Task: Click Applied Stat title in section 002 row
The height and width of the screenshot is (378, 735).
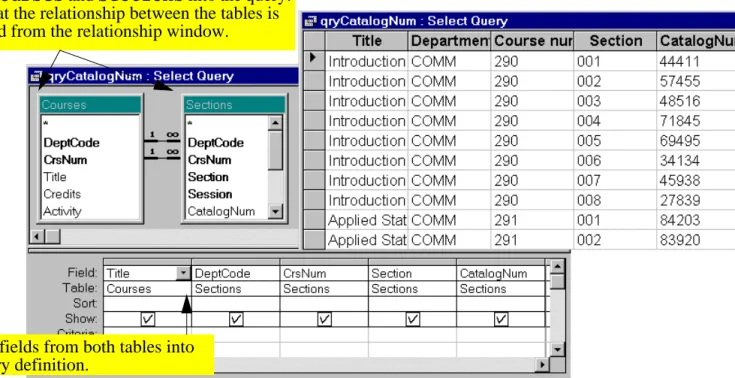Action: [367, 240]
